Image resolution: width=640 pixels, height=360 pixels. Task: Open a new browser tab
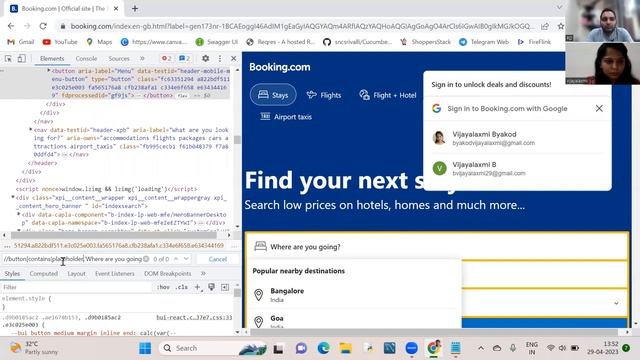click(135, 8)
